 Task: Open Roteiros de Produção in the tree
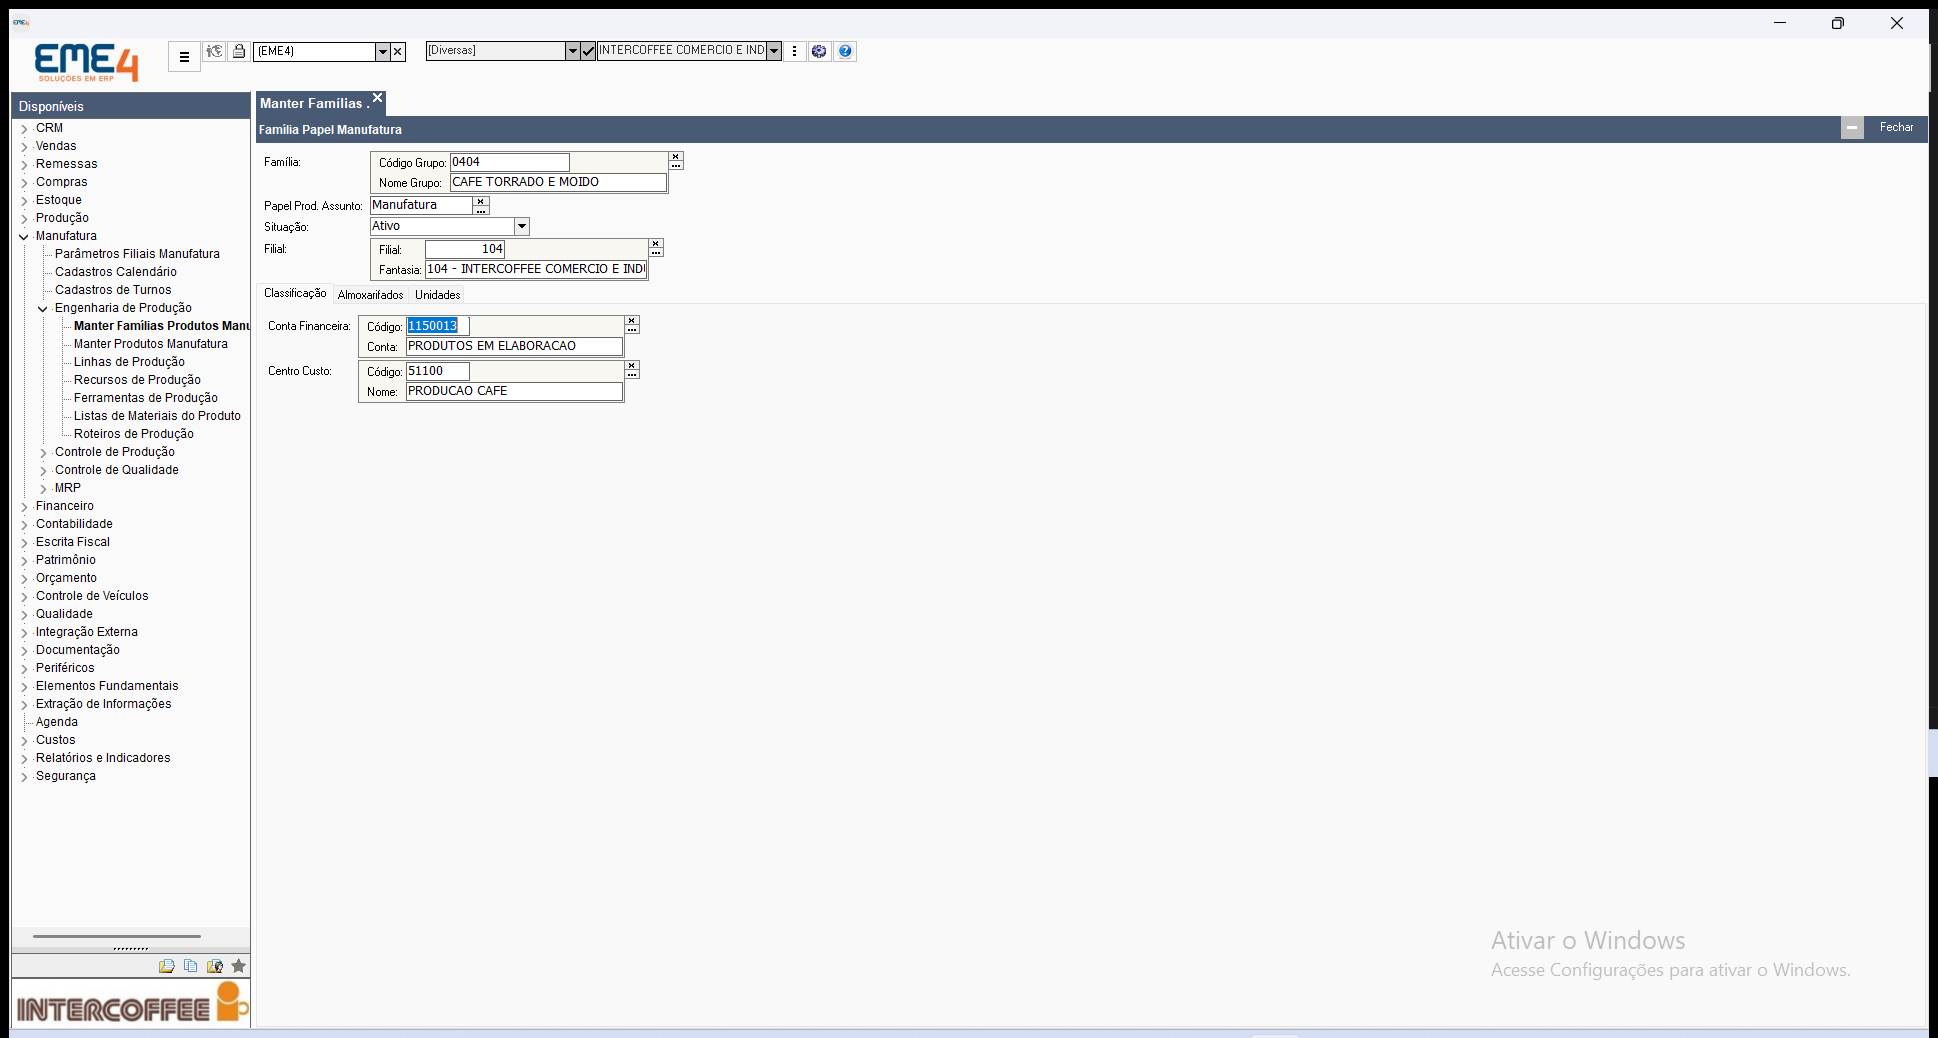pos(134,434)
